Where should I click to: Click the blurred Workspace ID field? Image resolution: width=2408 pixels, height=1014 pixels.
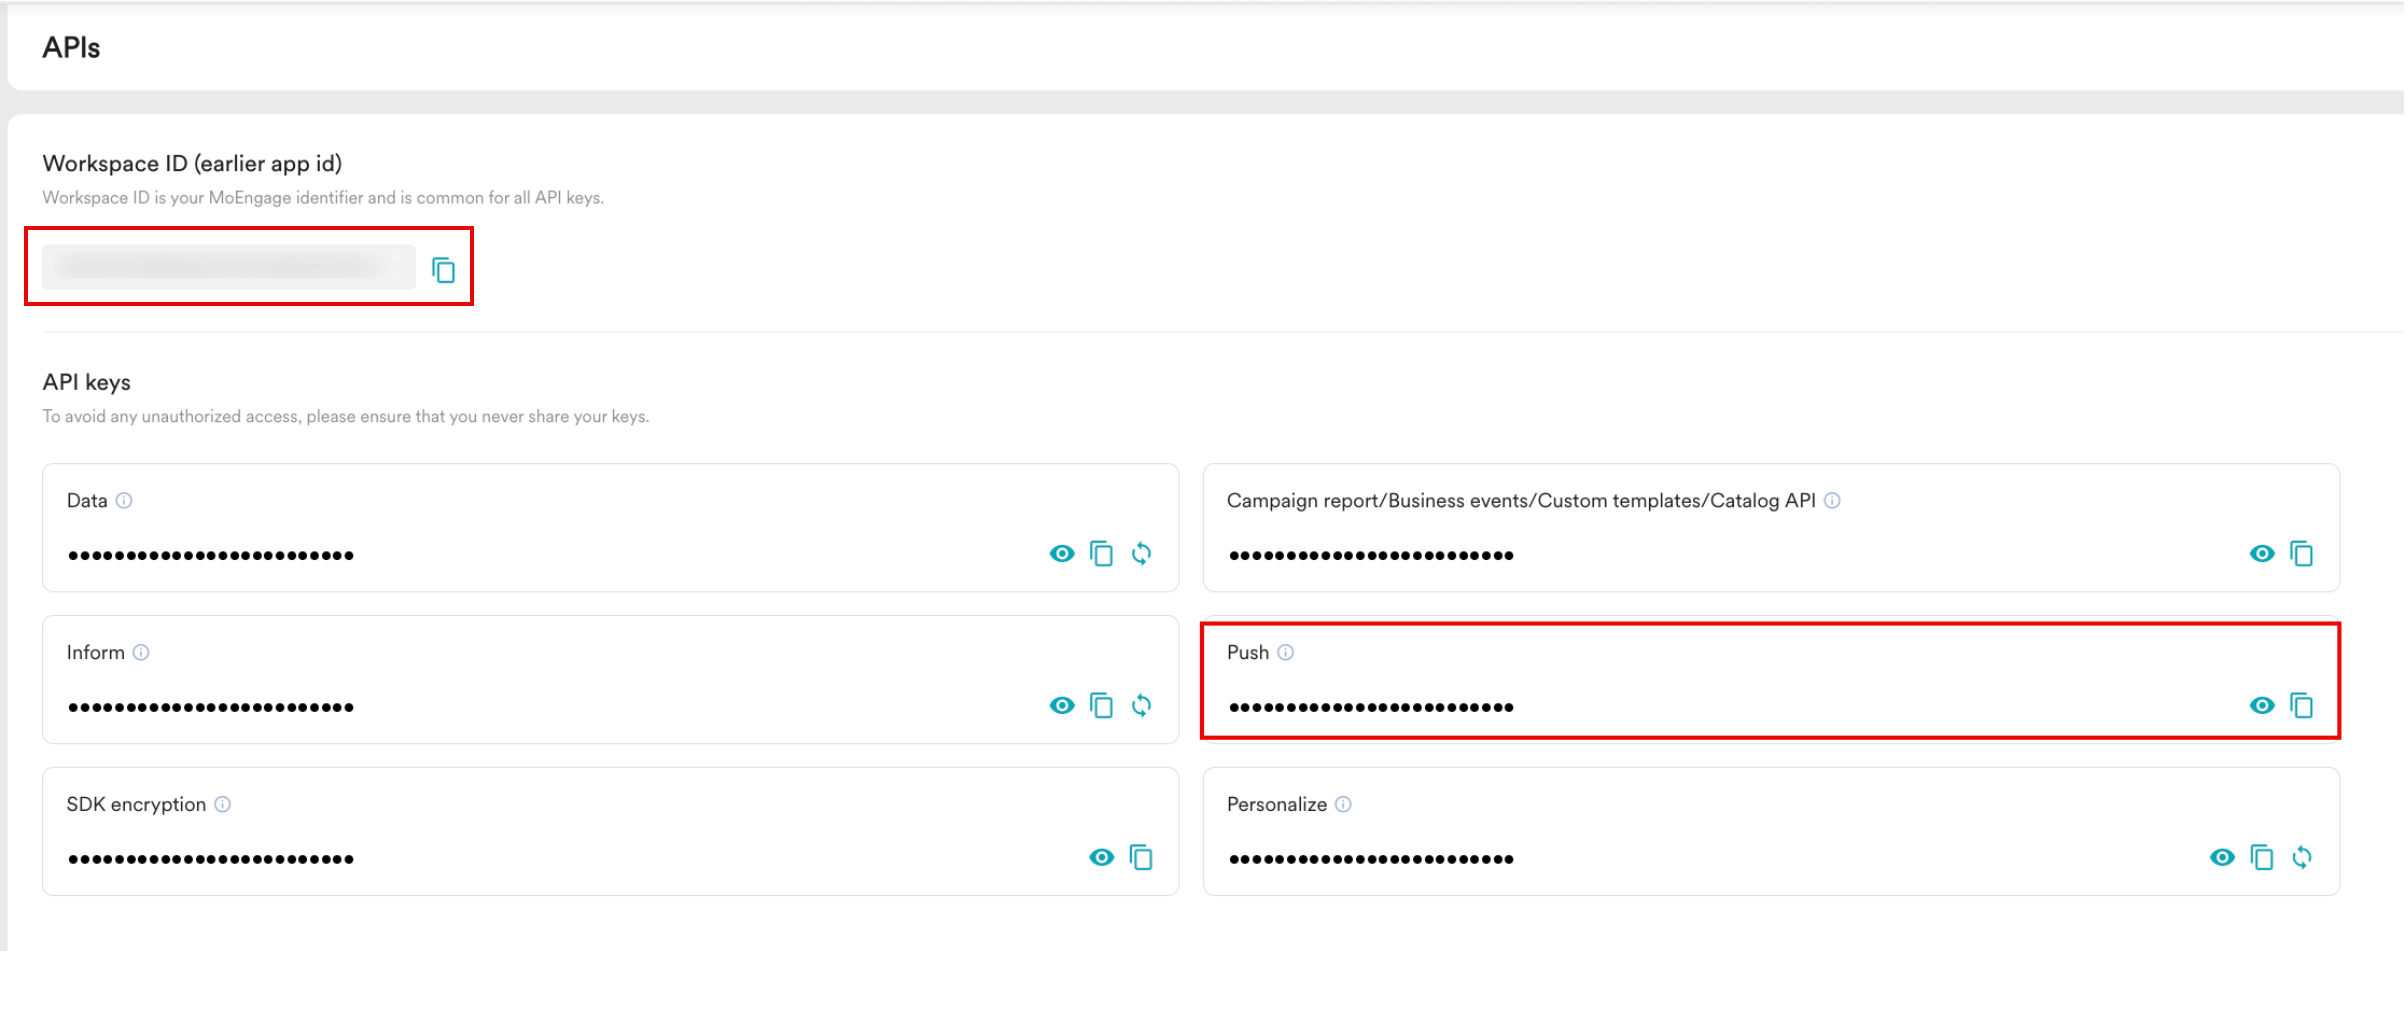pyautogui.click(x=229, y=267)
